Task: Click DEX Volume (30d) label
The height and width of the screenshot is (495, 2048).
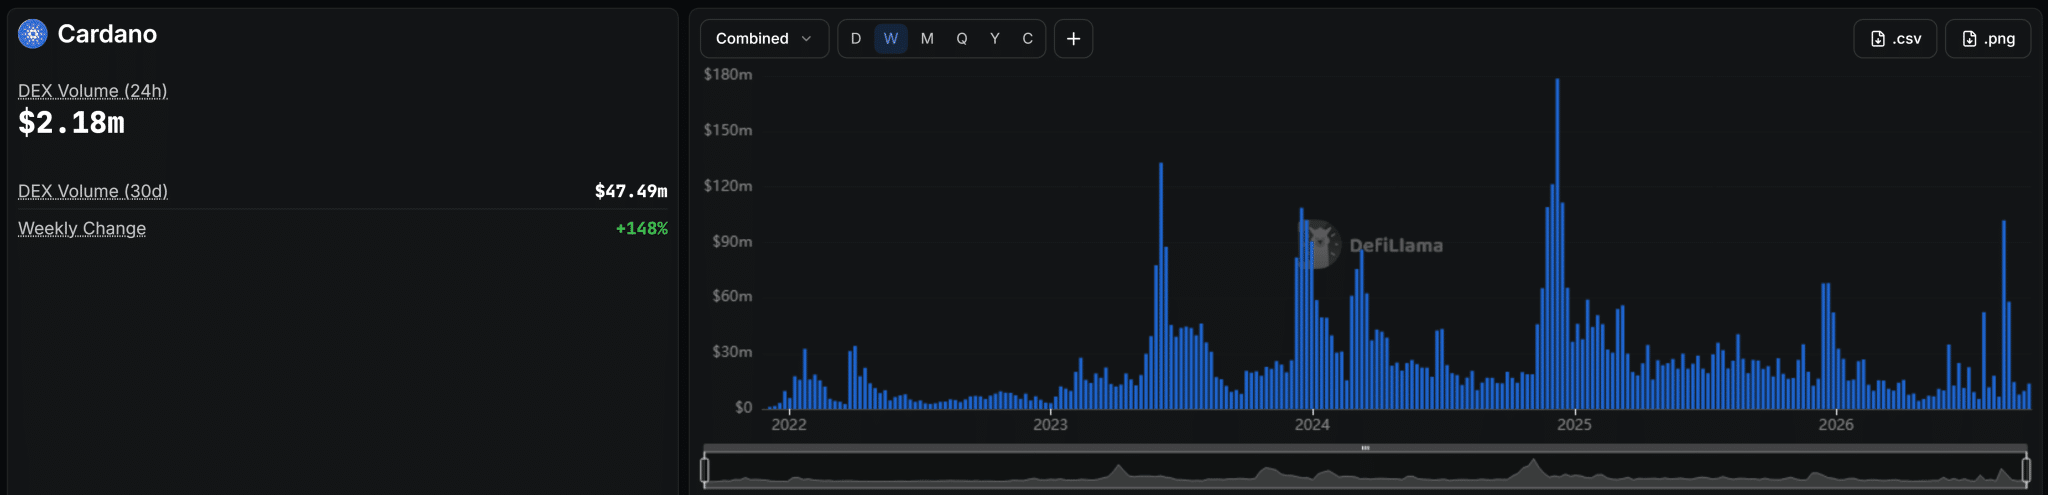Action: tap(93, 191)
